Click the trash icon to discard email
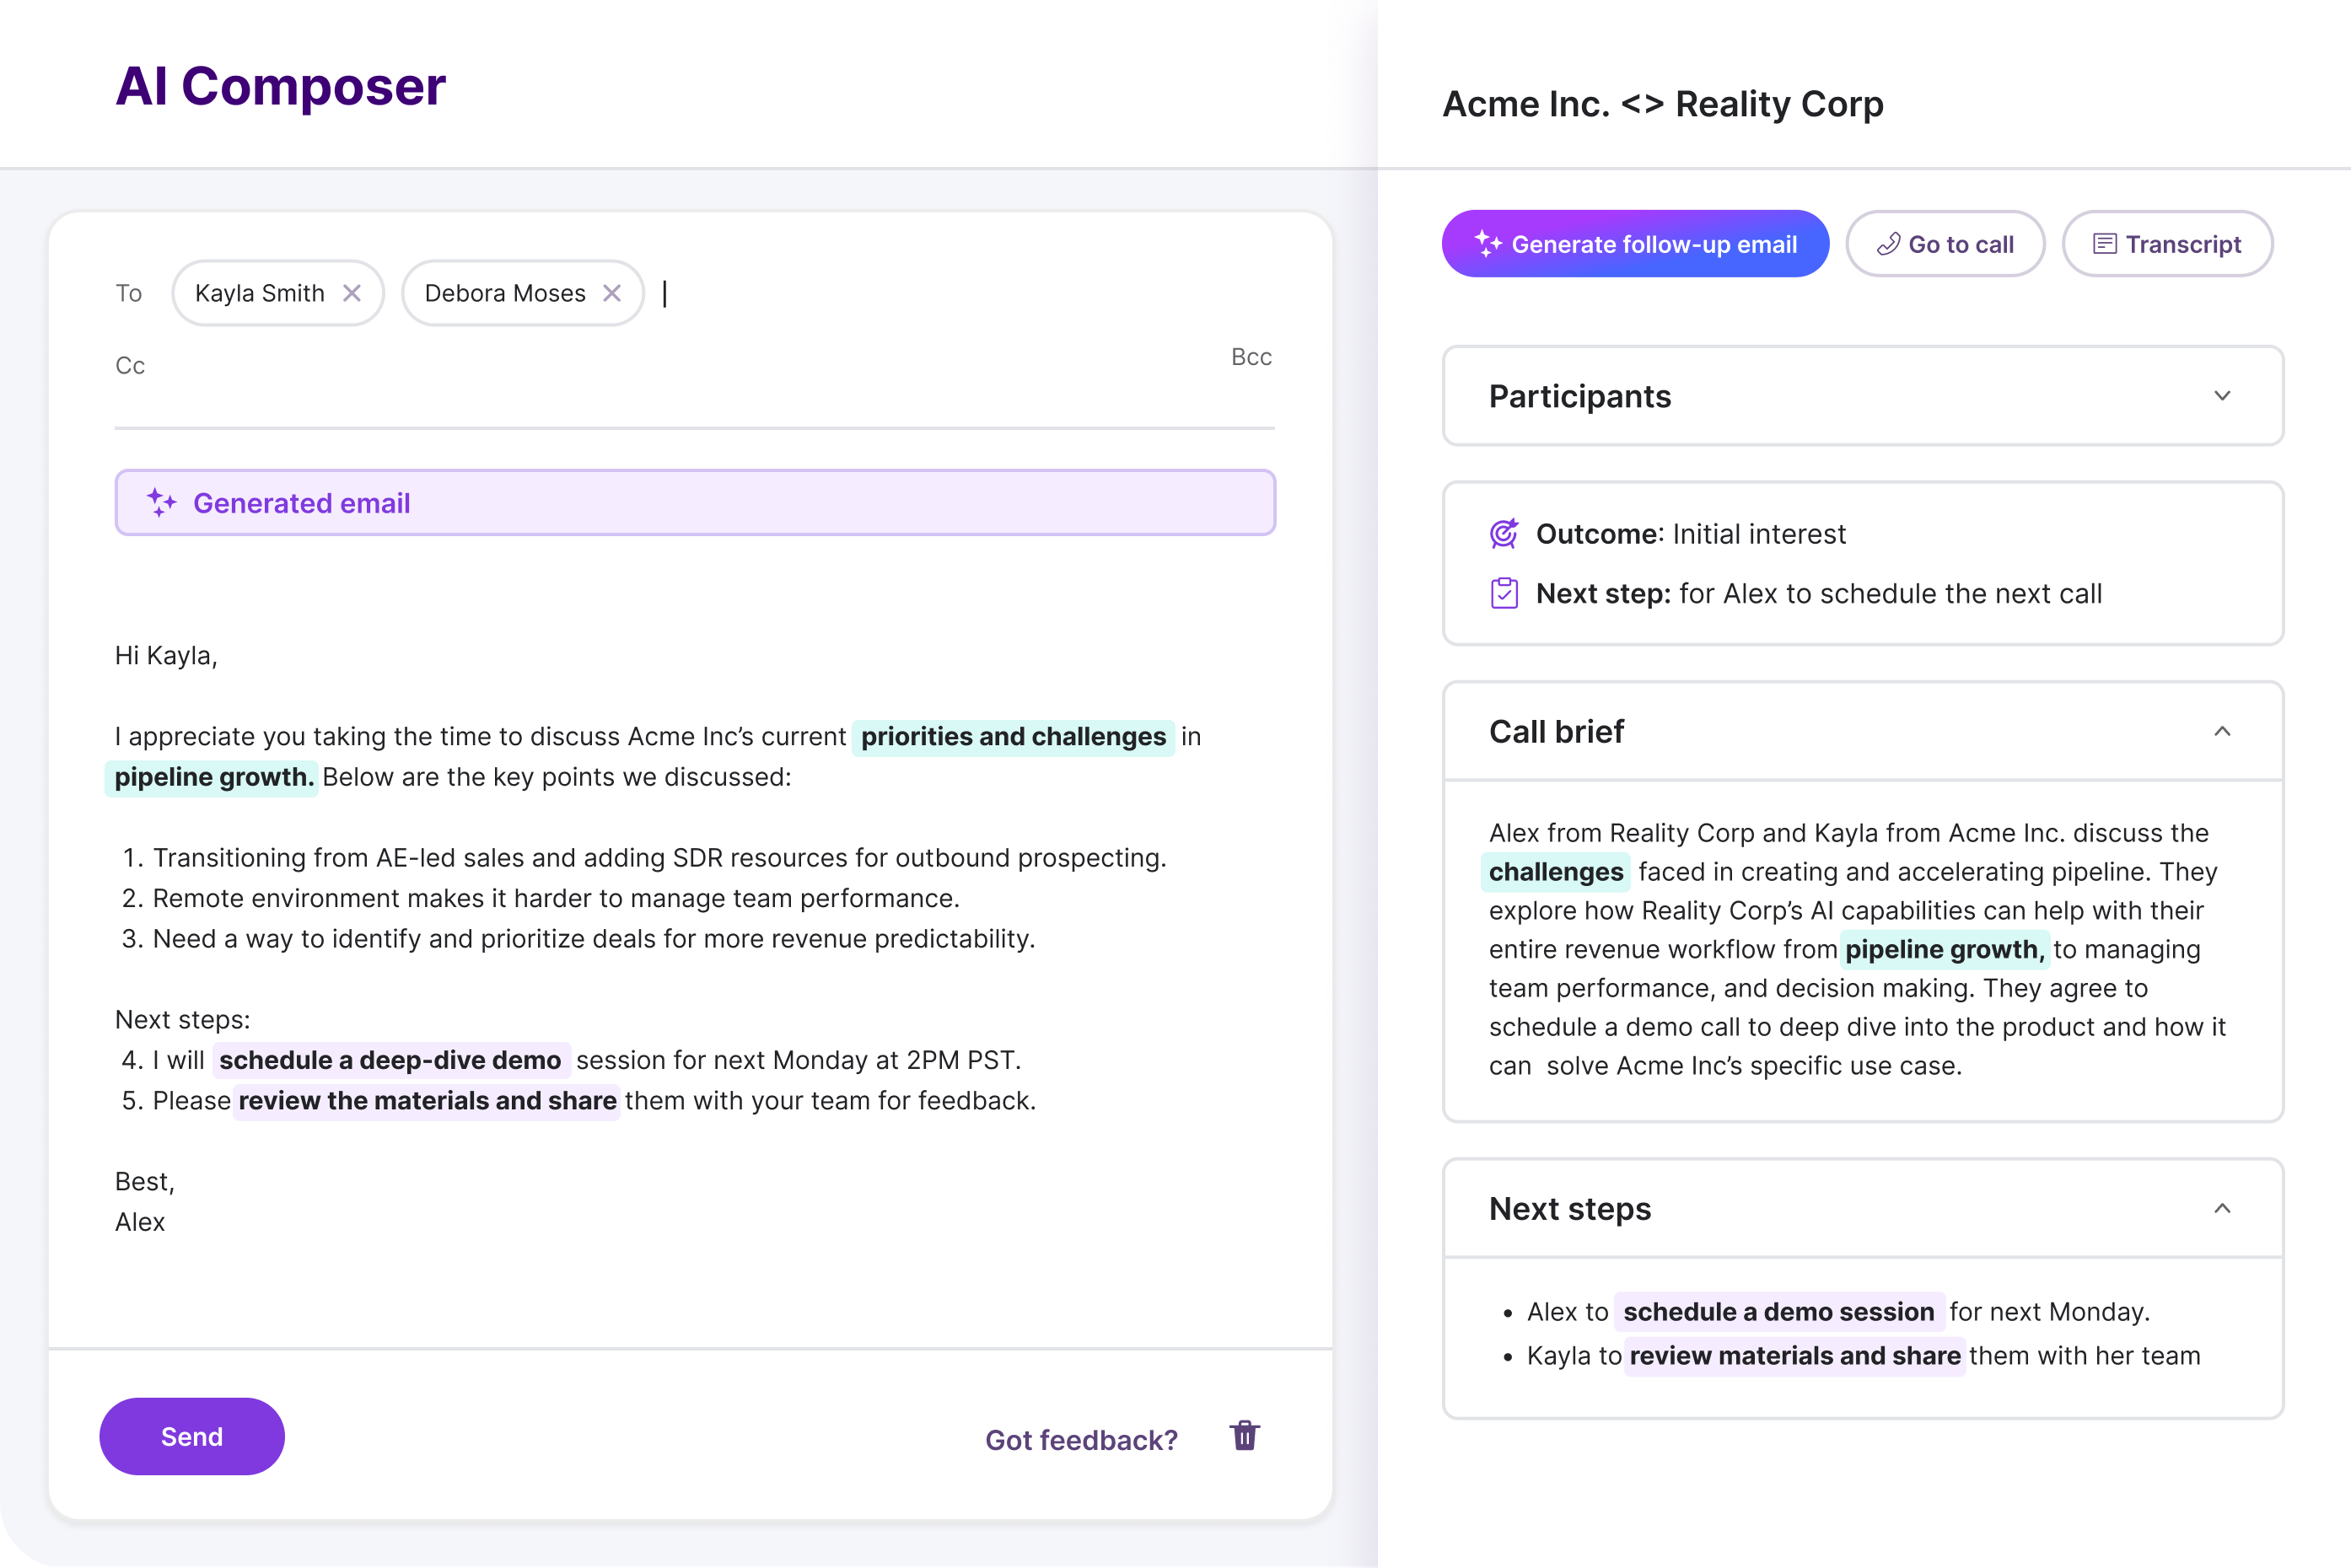This screenshot has height=1568, width=2351. coord(1244,1435)
